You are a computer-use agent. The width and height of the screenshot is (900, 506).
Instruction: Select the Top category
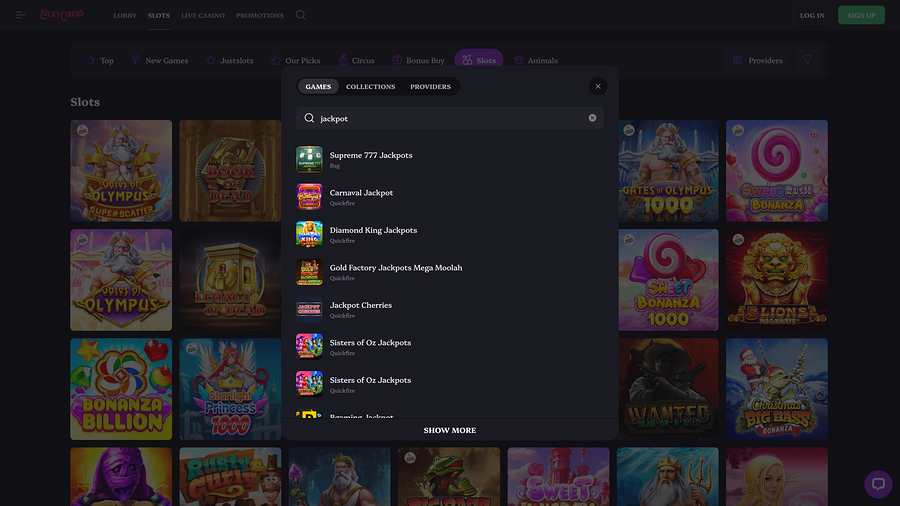[x=100, y=60]
